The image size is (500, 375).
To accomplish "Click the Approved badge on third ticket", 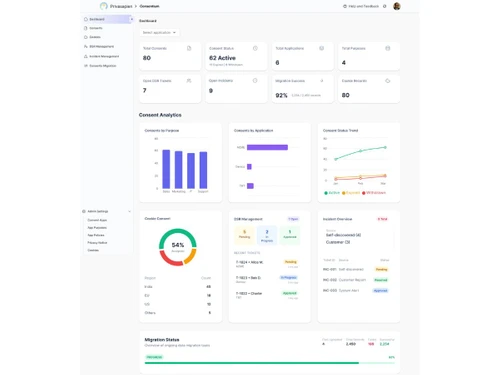I will coord(290,293).
